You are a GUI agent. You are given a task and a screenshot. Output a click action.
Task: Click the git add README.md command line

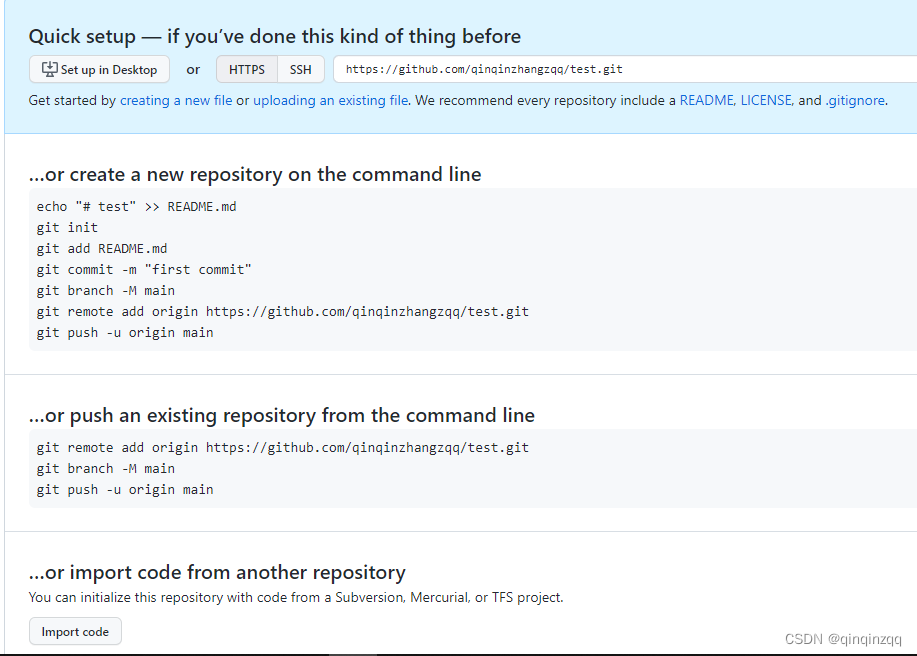pyautogui.click(x=102, y=249)
